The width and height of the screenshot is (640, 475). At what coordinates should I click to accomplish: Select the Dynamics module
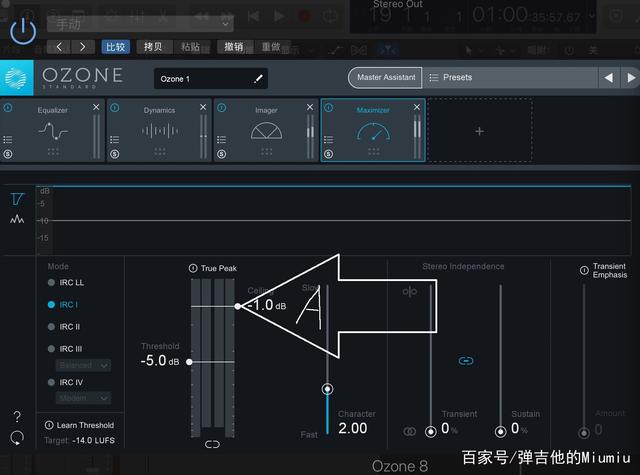160,131
